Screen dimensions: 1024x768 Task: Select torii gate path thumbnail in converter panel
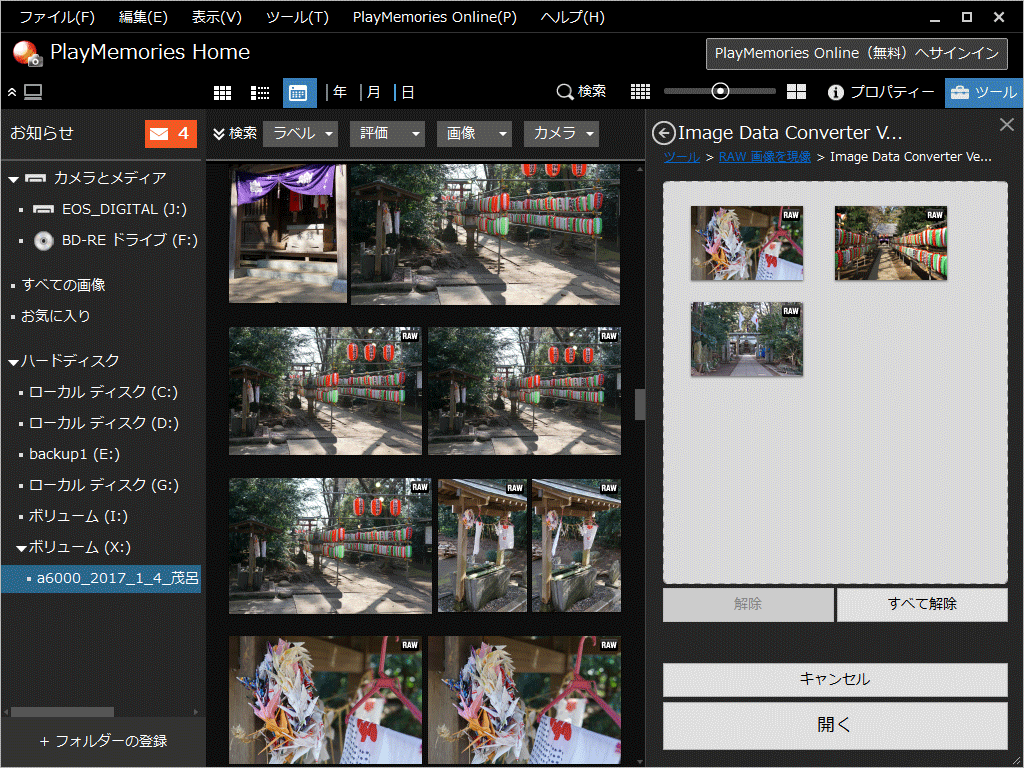click(747, 339)
